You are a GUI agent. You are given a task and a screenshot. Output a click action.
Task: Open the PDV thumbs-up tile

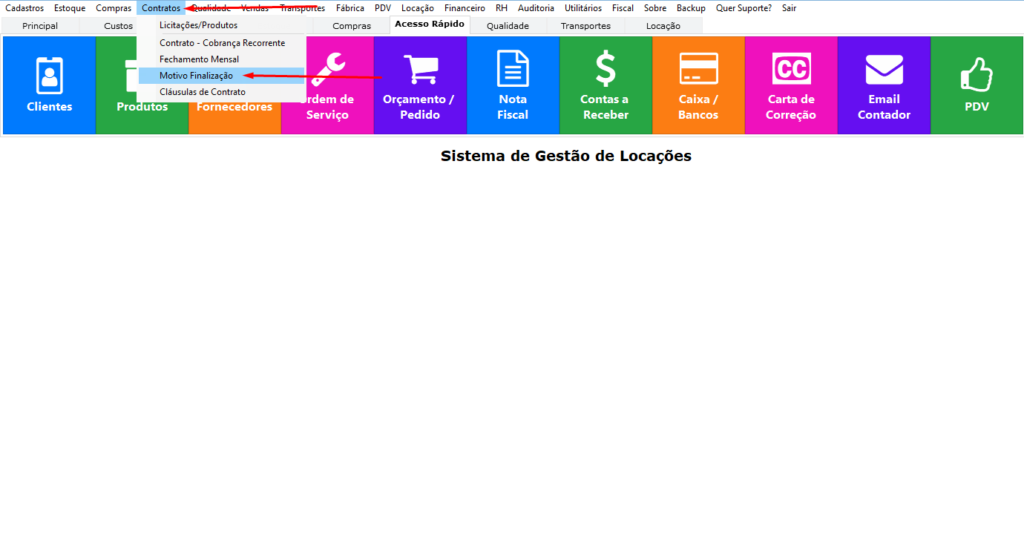(976, 85)
